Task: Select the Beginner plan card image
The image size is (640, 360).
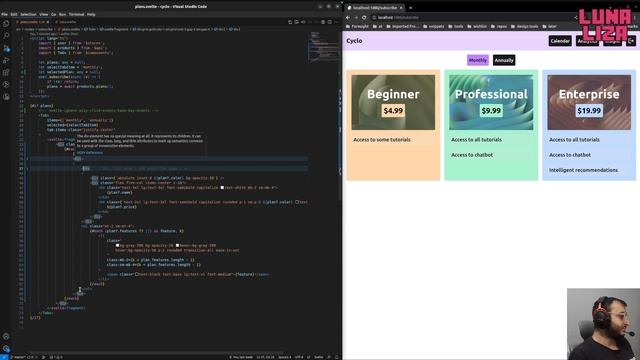Action: pyautogui.click(x=393, y=102)
